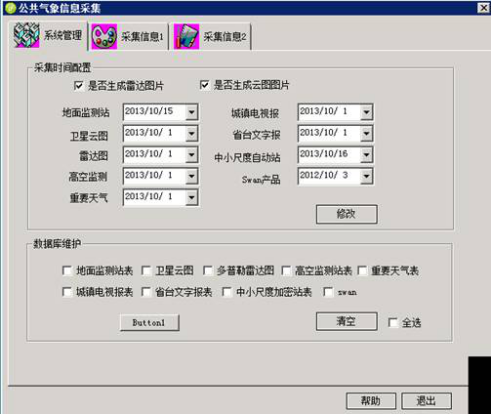Click the palette icon for 采集信息1
Image resolution: width=492 pixels, height=415 pixels.
104,37
